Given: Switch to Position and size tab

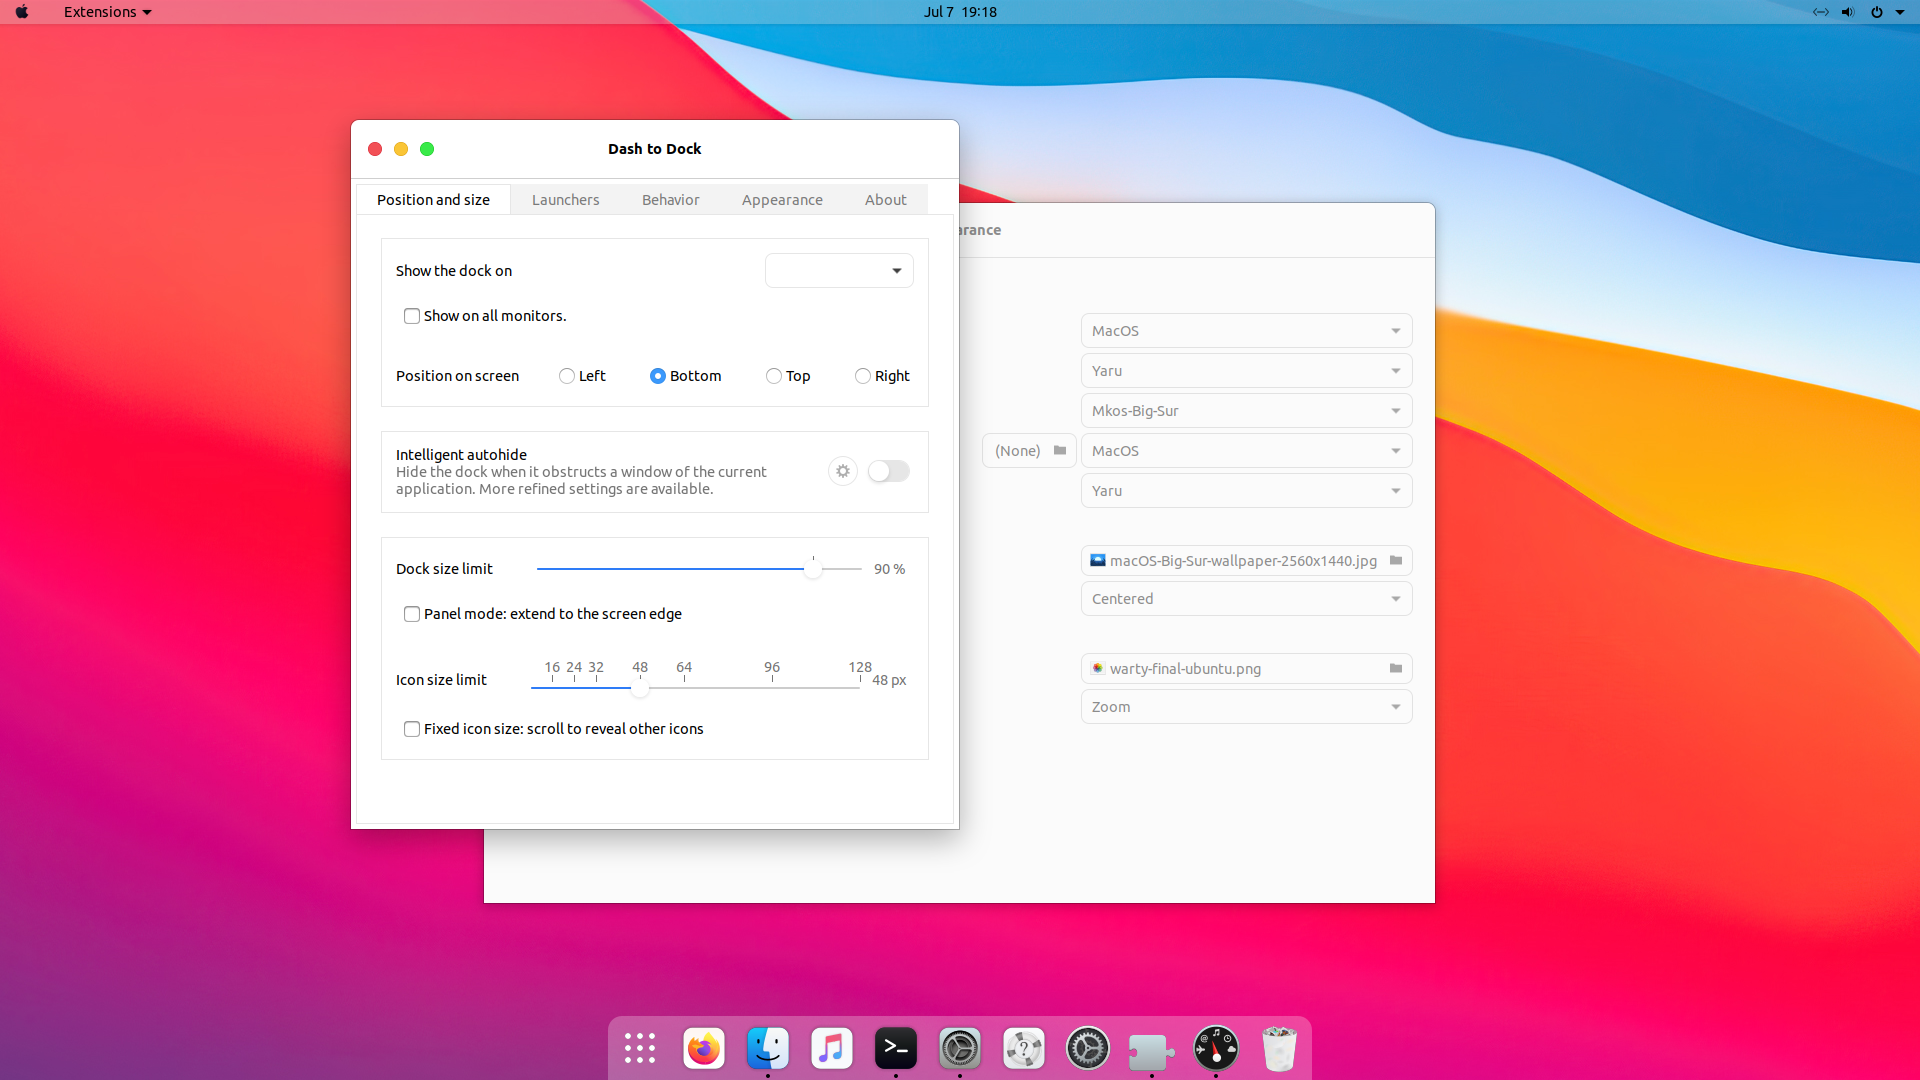Looking at the screenshot, I should tap(433, 200).
